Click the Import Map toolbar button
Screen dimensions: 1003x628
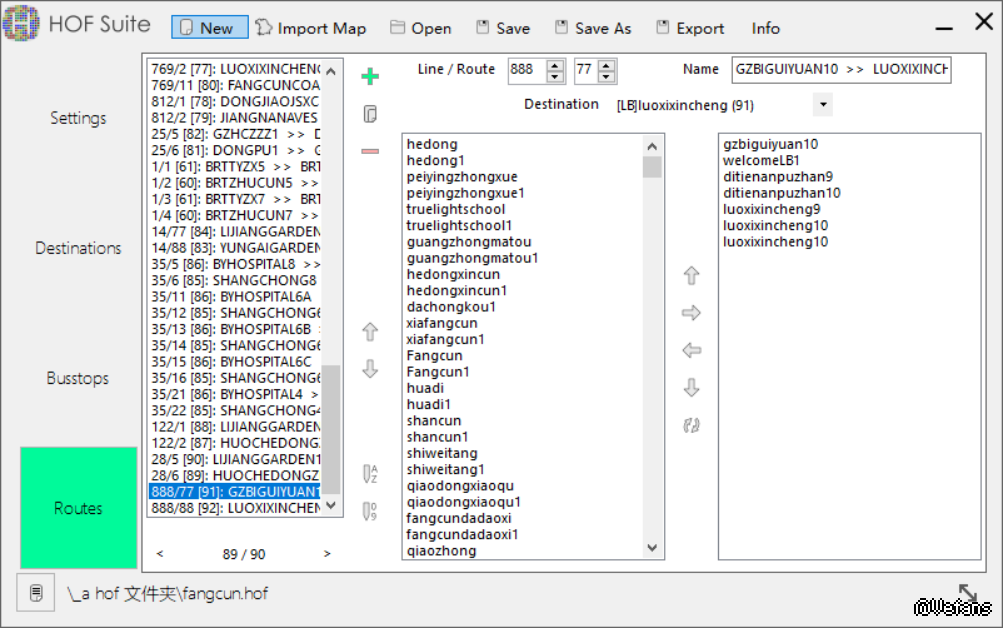311,28
